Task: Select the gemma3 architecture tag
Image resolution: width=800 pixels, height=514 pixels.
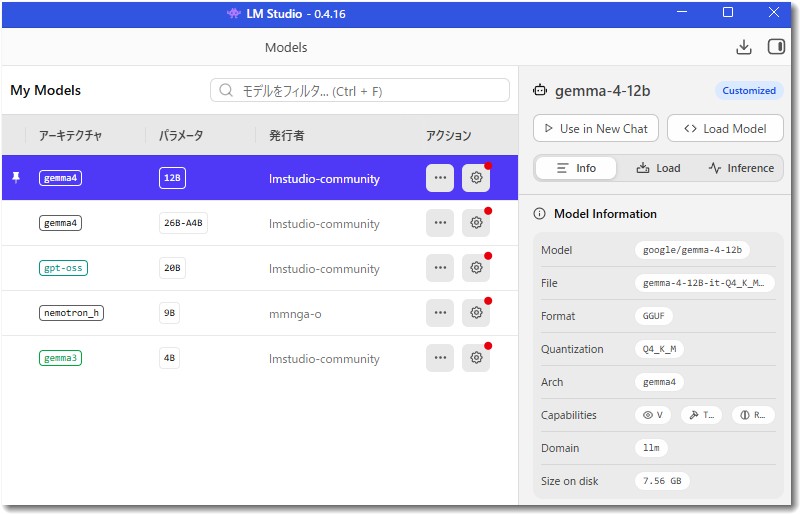Action: click(x=60, y=358)
